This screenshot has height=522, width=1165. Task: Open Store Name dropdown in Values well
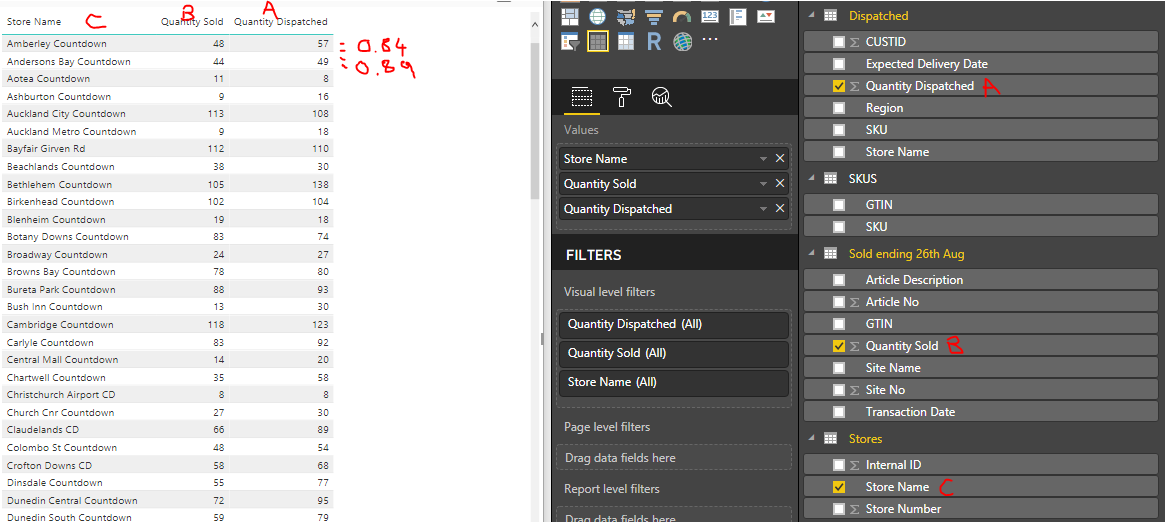coord(763,159)
